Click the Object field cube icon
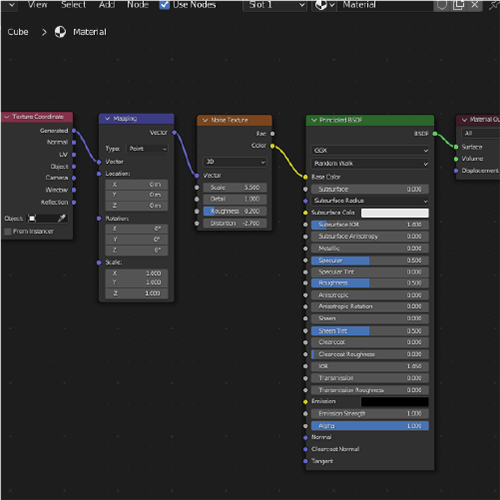The width and height of the screenshot is (500, 500). point(32,218)
